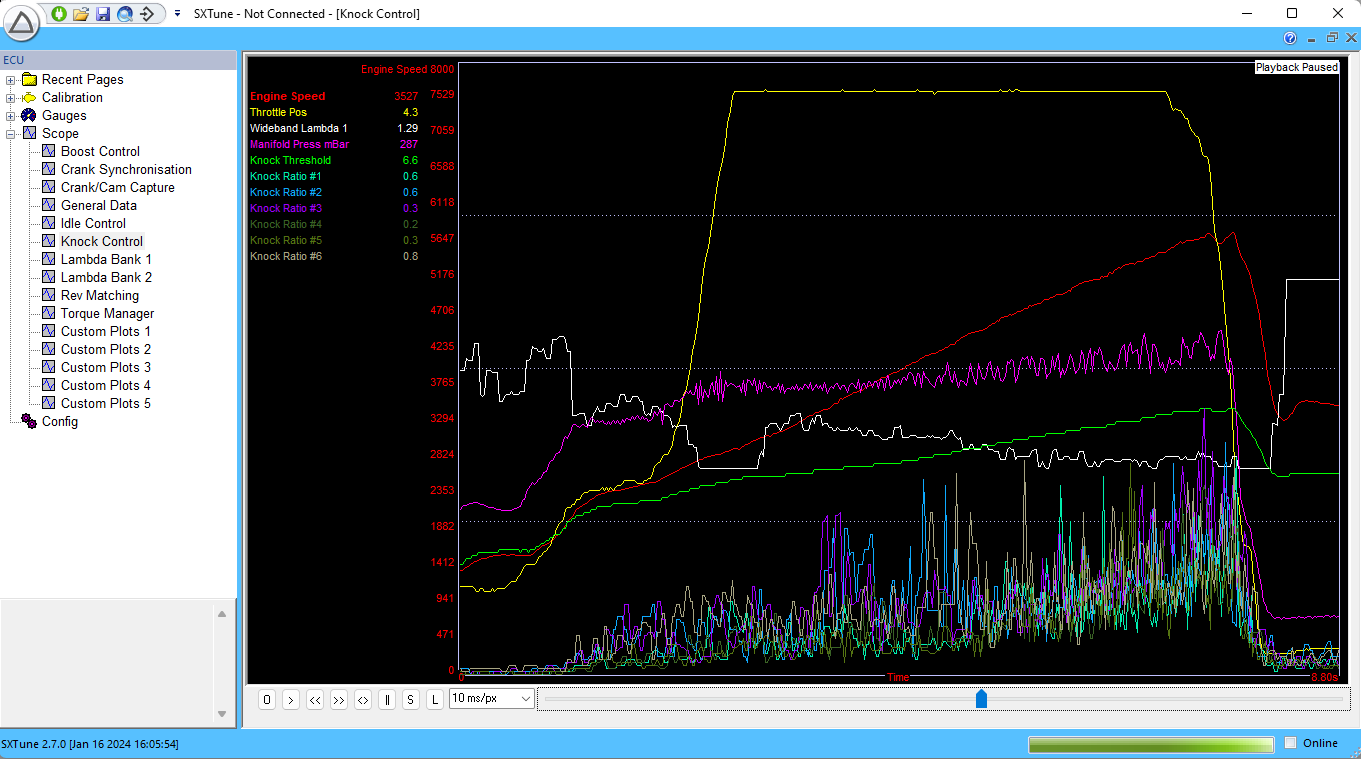This screenshot has width=1361, height=759.
Task: Minimize the inner Knock Control child window
Action: [x=1311, y=38]
